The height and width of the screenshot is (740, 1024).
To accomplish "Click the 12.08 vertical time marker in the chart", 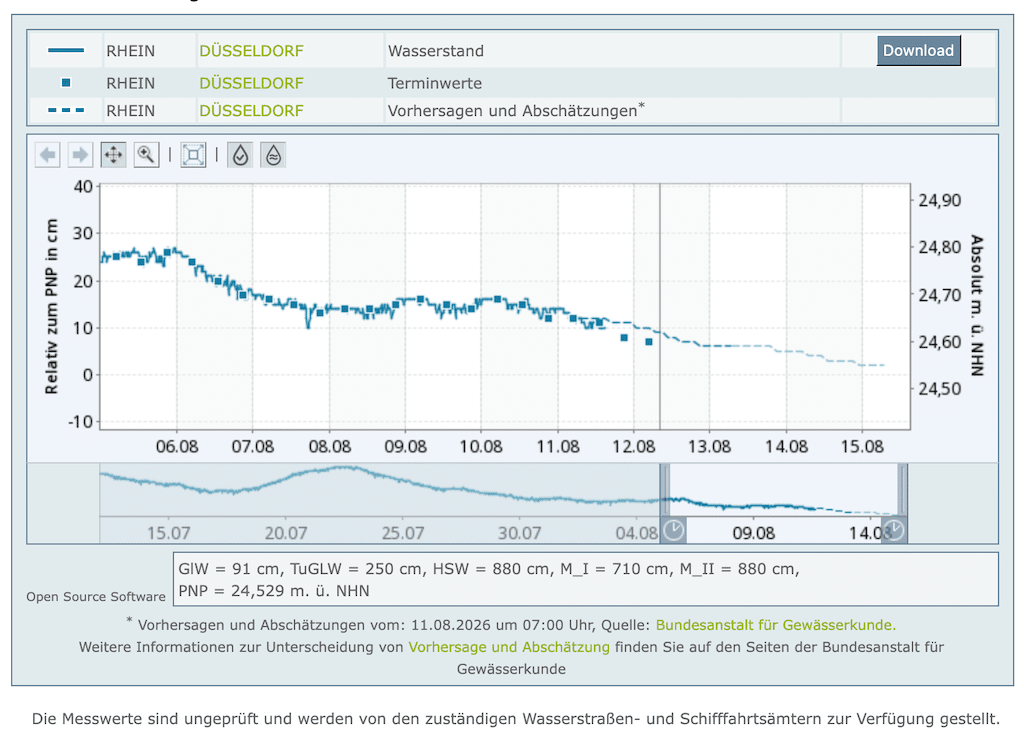I will 660,306.
